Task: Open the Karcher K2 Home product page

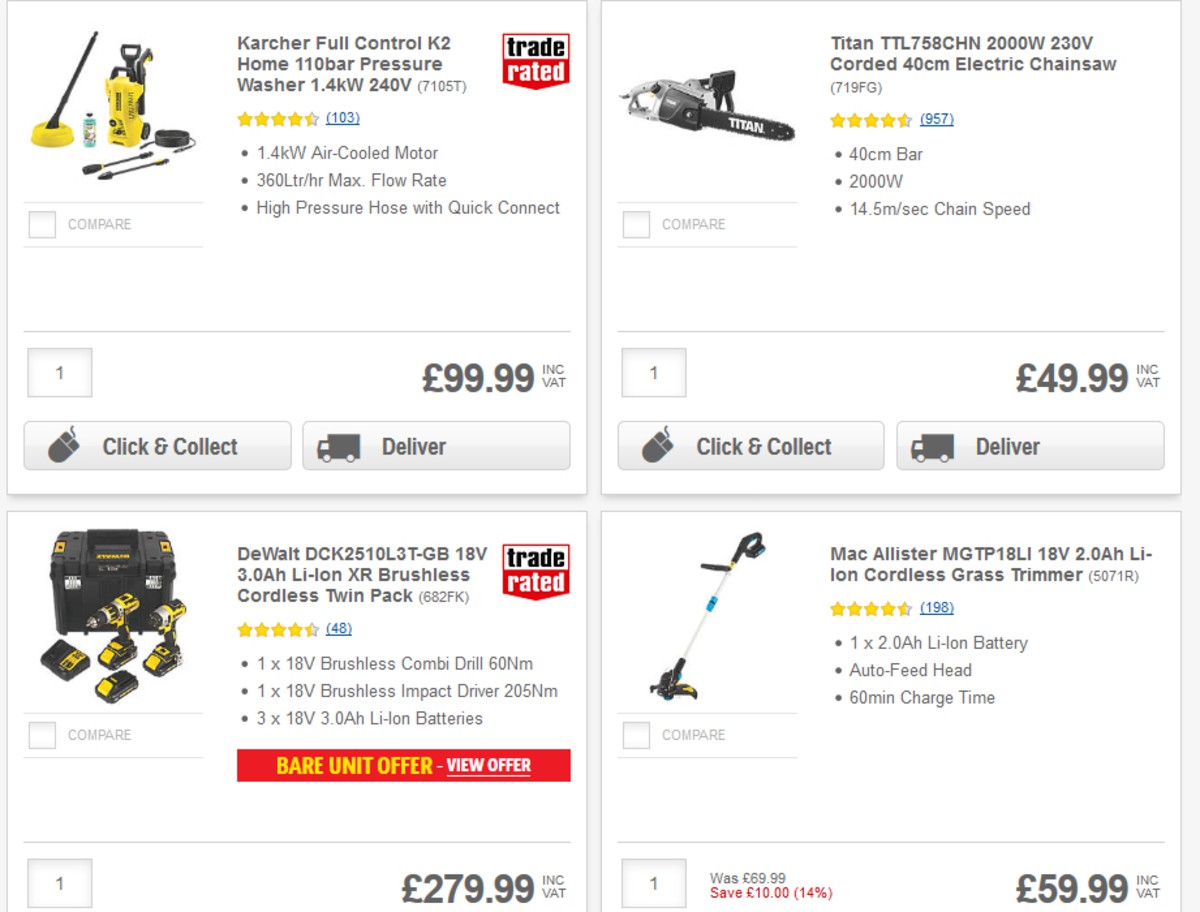Action: click(x=342, y=64)
